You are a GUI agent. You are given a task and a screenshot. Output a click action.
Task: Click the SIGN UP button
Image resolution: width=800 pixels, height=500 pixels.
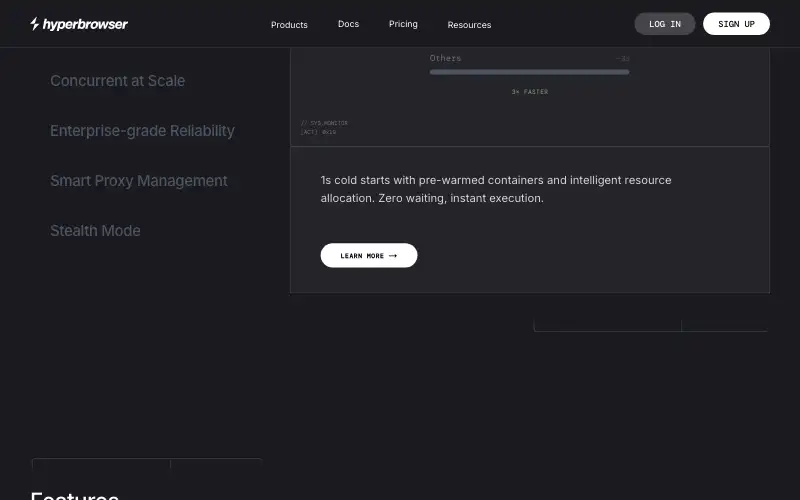[x=736, y=24]
